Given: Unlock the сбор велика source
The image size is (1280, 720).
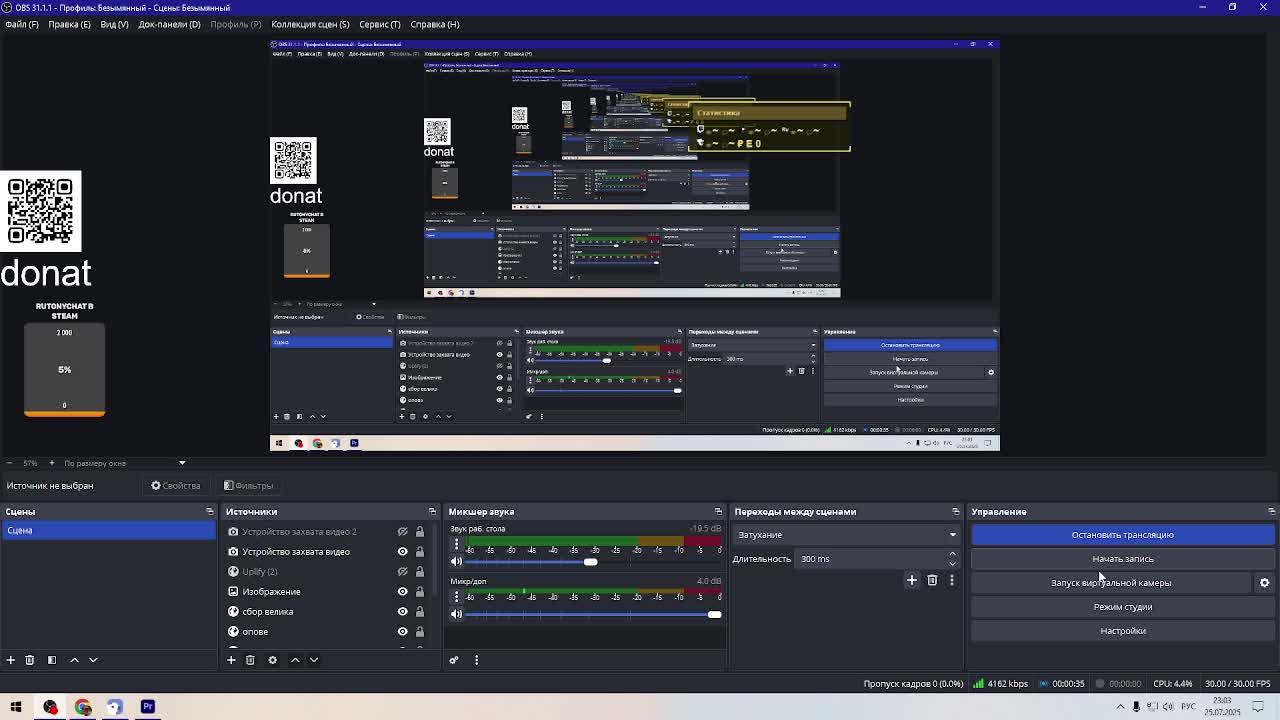Looking at the screenshot, I should pyautogui.click(x=420, y=612).
